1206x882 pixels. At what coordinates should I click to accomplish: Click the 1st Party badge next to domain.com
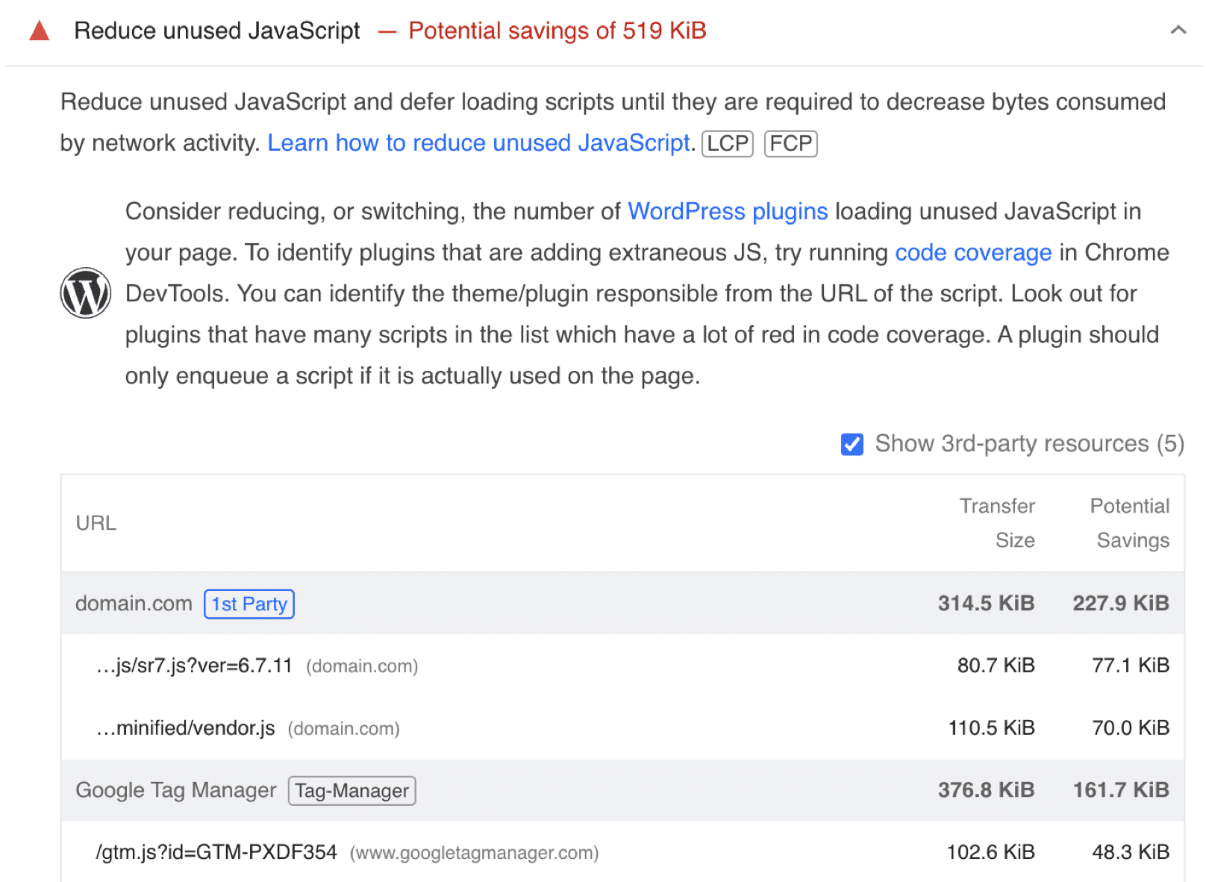coord(249,603)
